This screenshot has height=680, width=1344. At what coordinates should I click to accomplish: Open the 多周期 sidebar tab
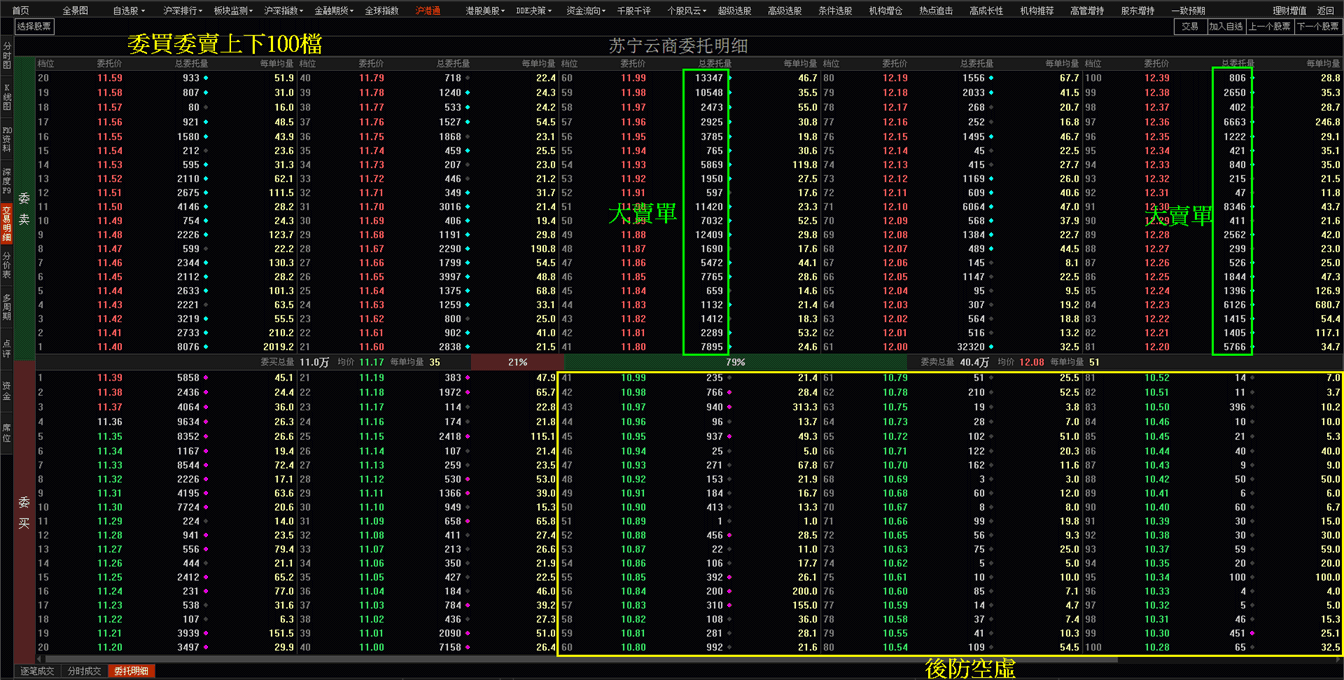click(6, 308)
